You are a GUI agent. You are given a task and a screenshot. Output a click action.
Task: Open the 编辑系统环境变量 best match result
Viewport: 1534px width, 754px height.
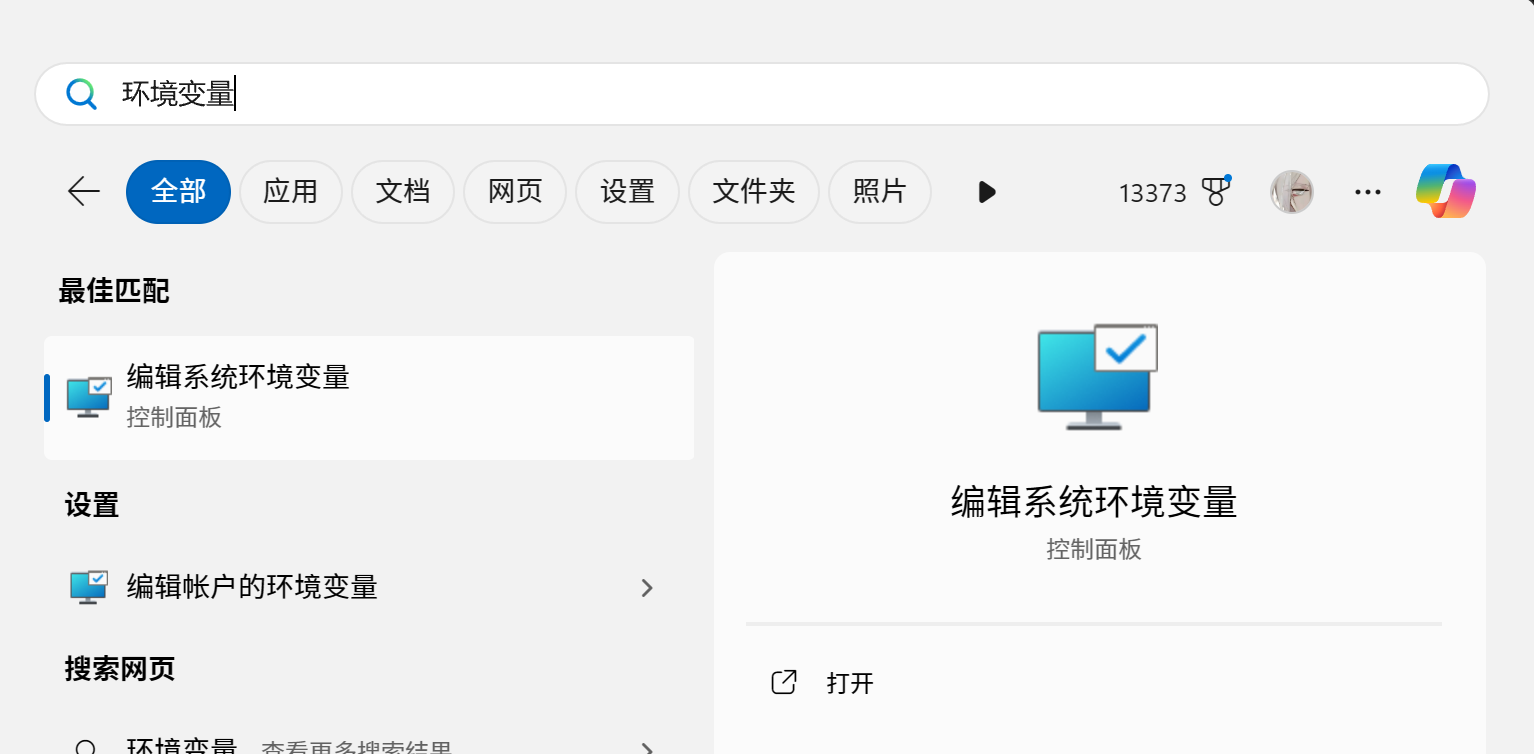coord(368,398)
